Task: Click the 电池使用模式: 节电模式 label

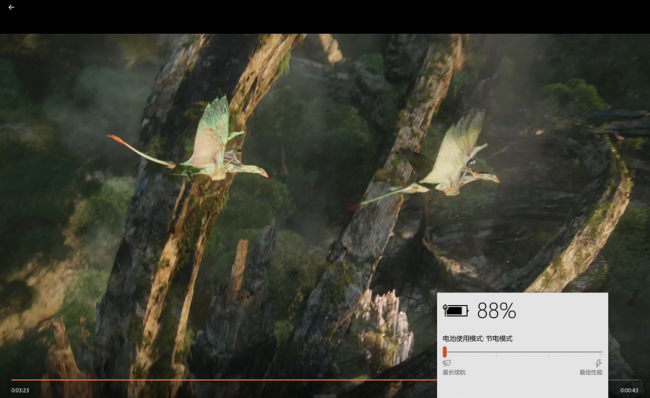Action: pos(478,339)
